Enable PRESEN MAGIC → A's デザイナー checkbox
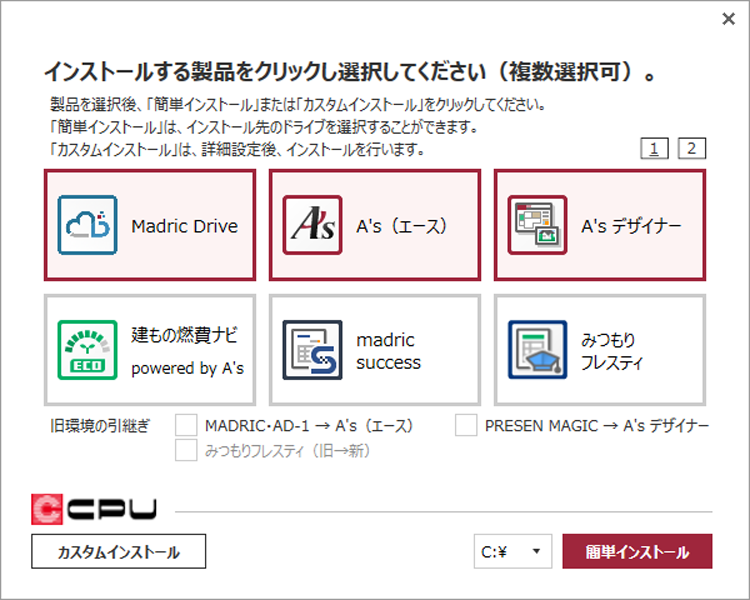Screen dimensions: 750x600 (x=466, y=425)
